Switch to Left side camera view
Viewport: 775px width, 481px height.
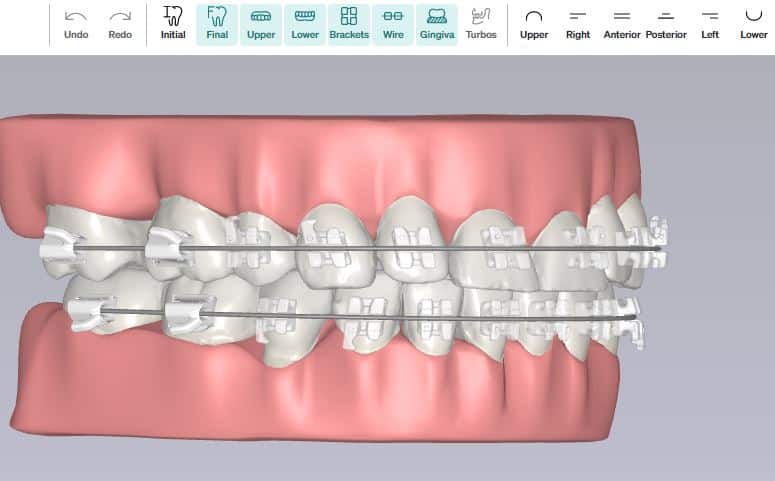point(710,24)
